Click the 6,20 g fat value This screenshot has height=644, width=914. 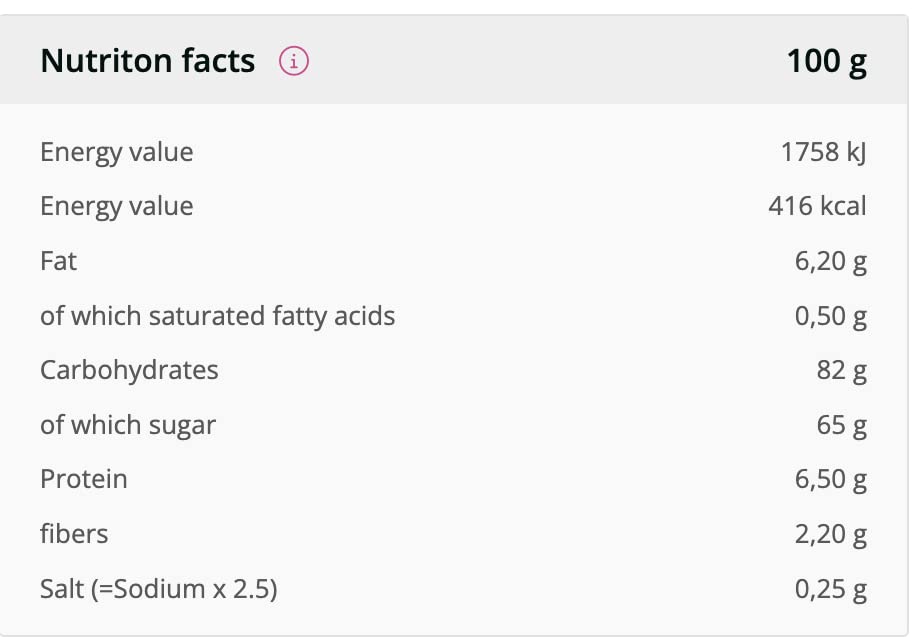tap(830, 261)
